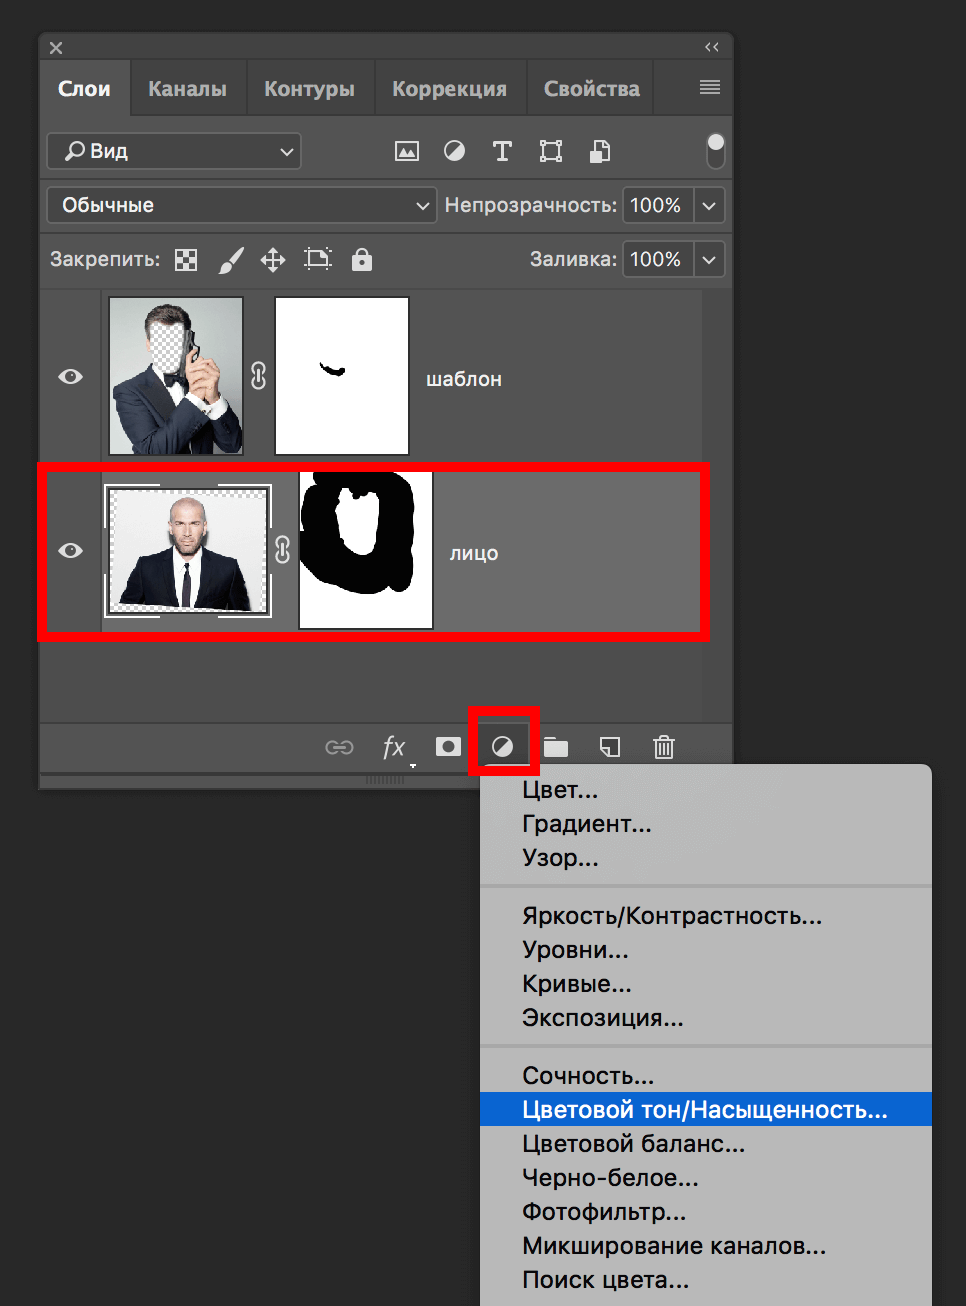The width and height of the screenshot is (966, 1306).
Task: Click the create new layer icon
Action: [x=609, y=747]
